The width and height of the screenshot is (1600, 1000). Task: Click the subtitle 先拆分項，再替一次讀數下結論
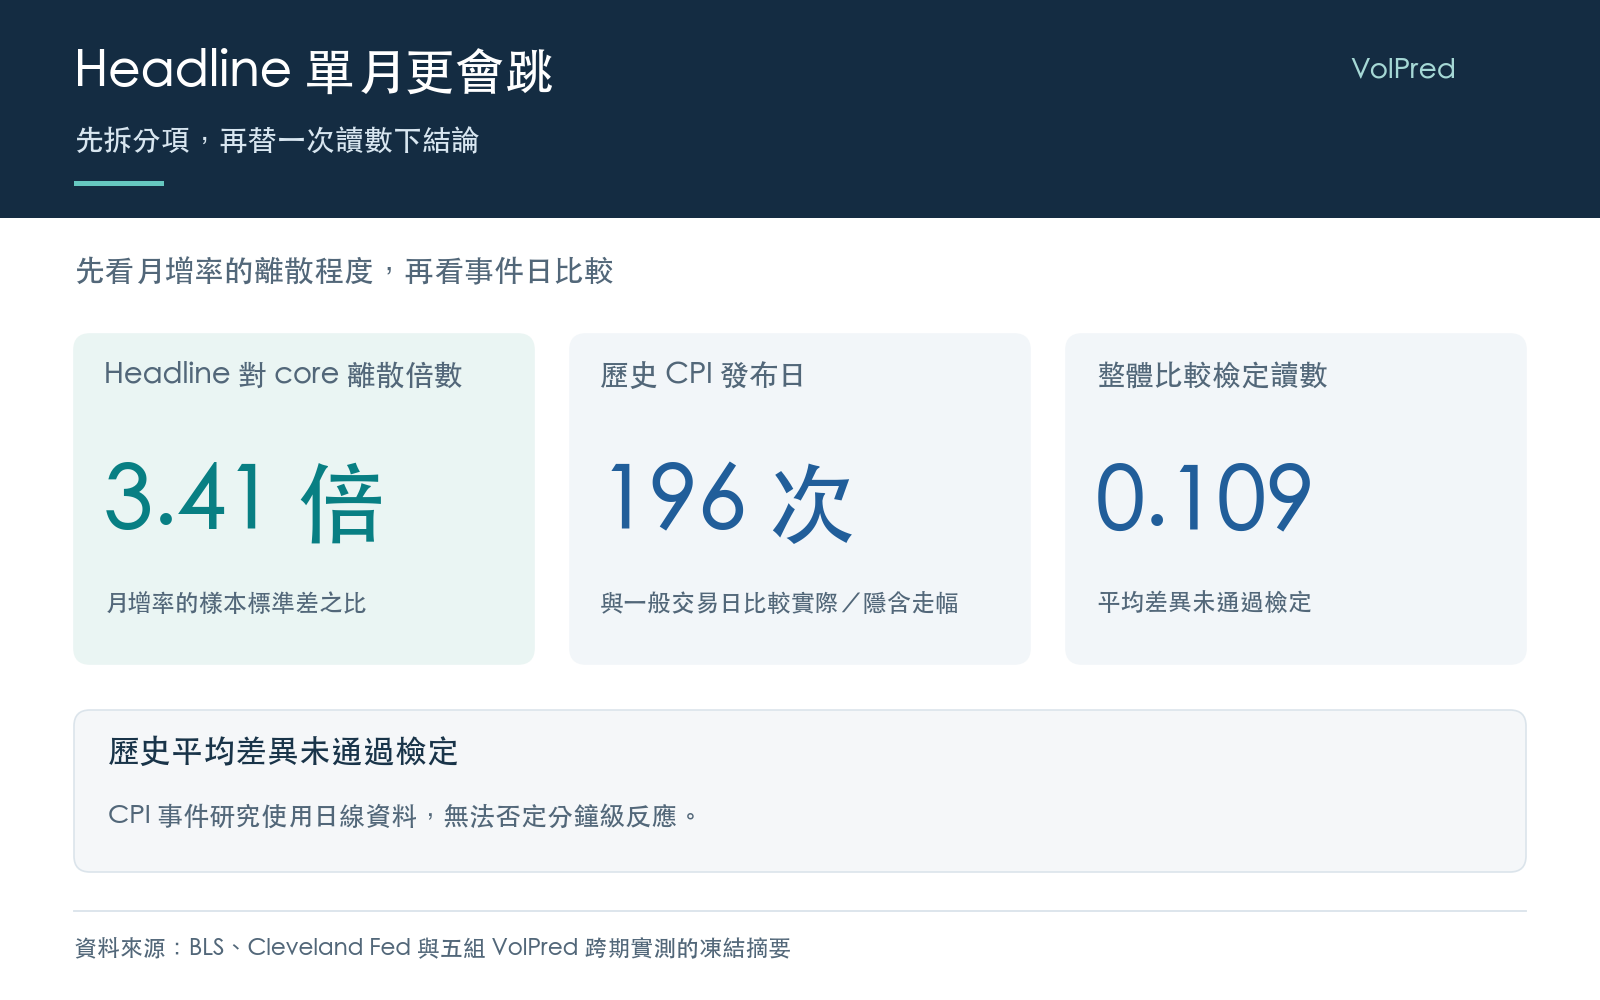tap(277, 140)
